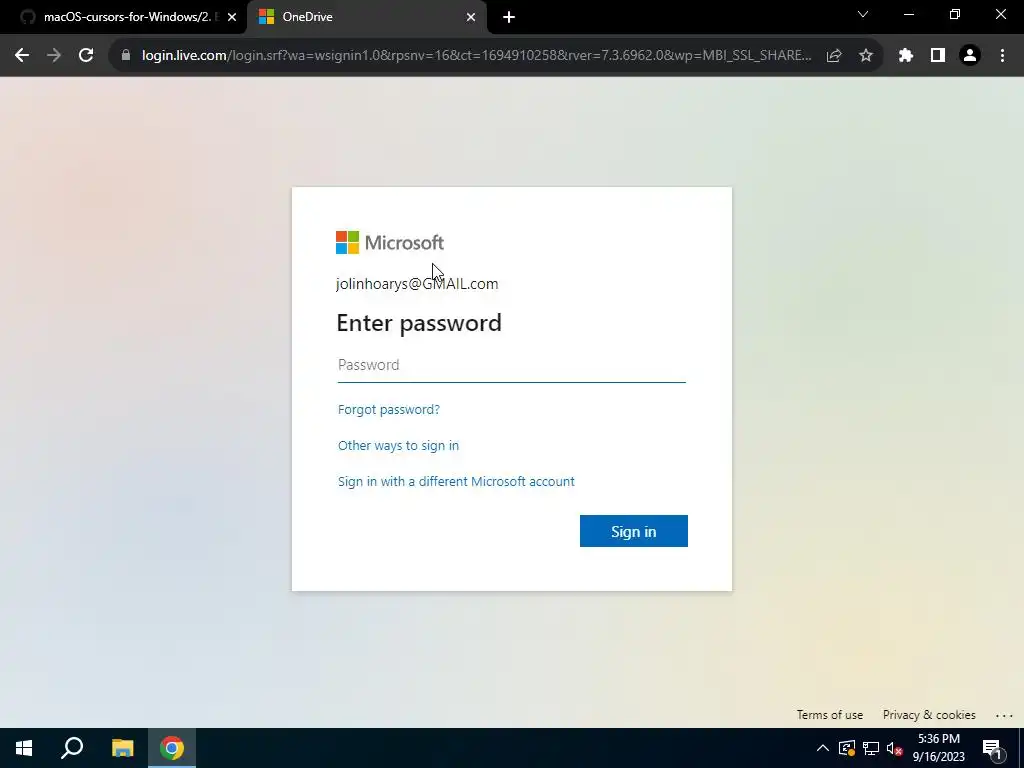Click the muted volume tray icon
Viewport: 1024px width, 768px height.
pos(895,748)
